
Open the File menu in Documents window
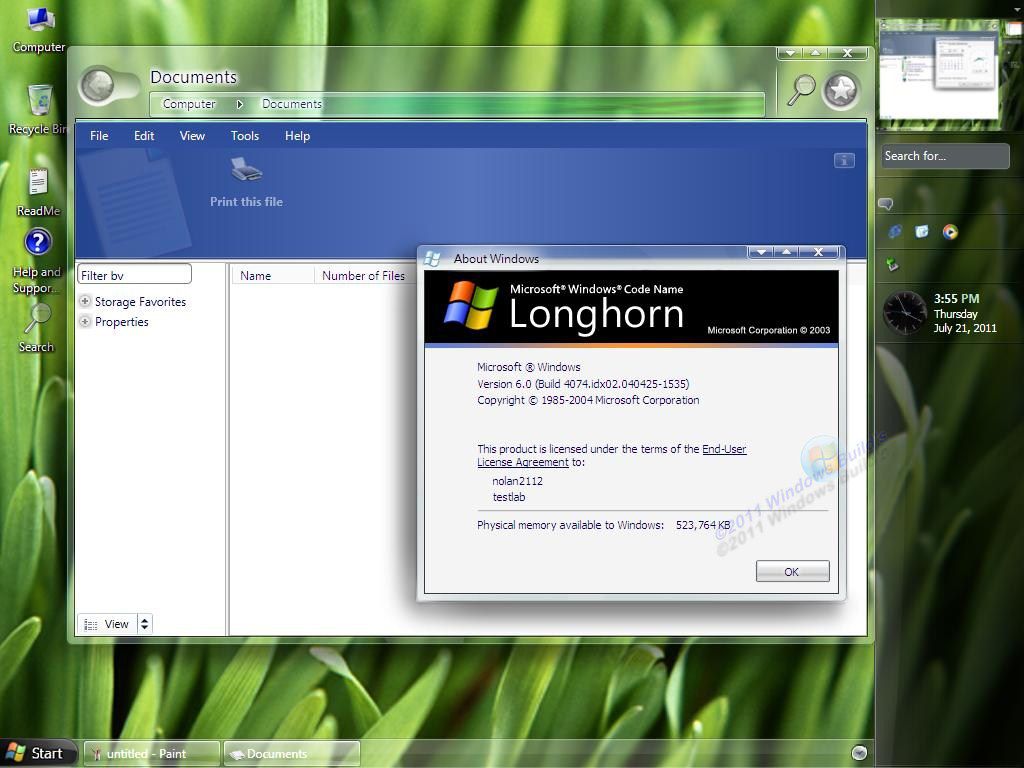click(x=99, y=136)
